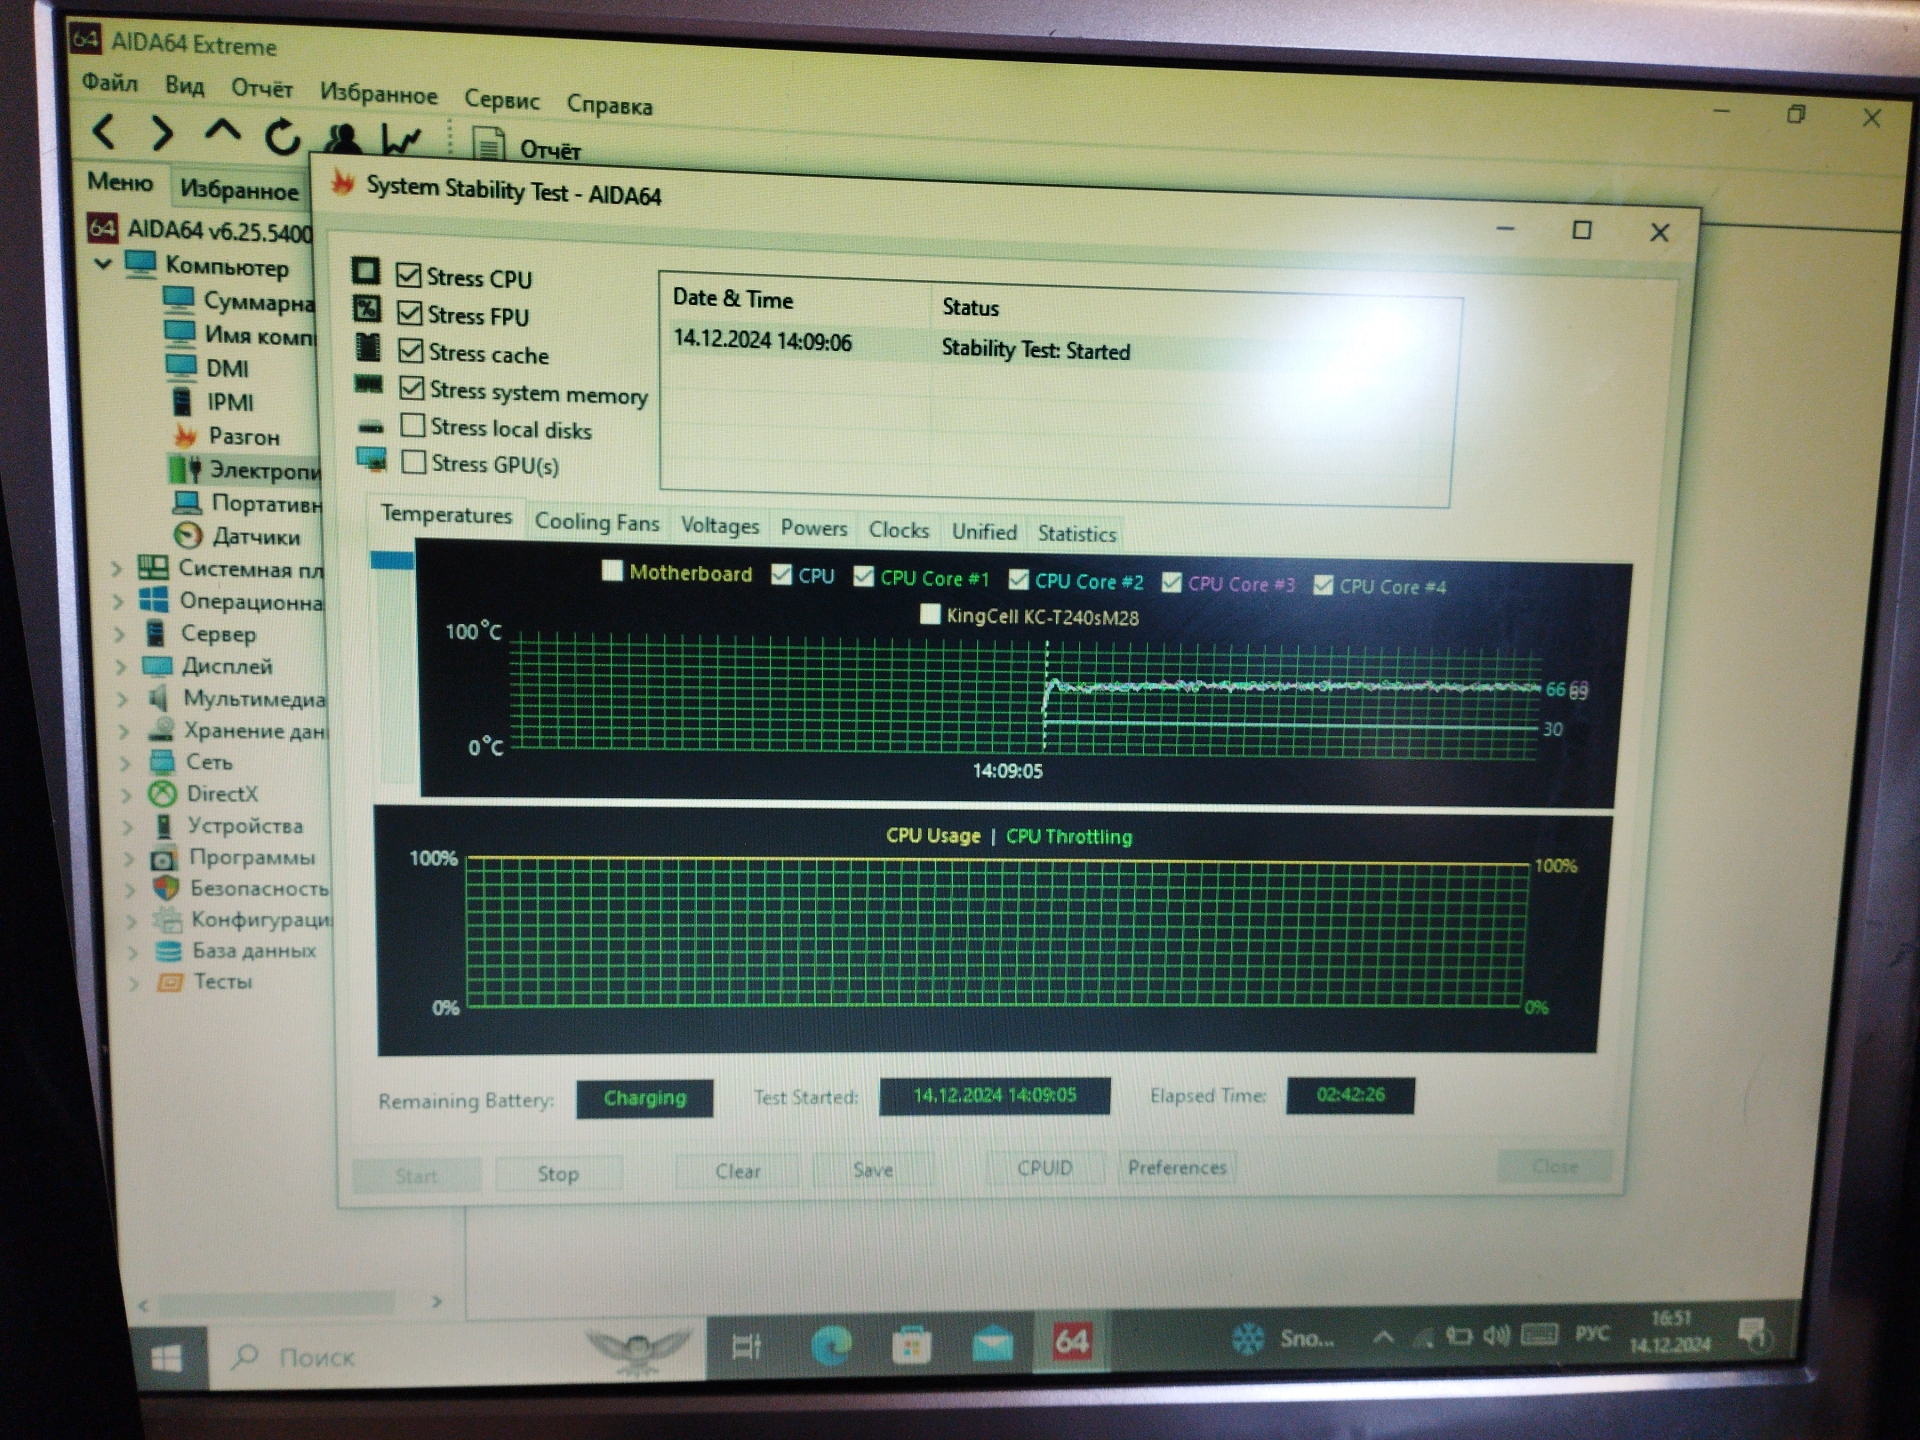Click the Back navigation arrow in AIDA64 toolbar
The width and height of the screenshot is (1920, 1440).
pos(104,130)
